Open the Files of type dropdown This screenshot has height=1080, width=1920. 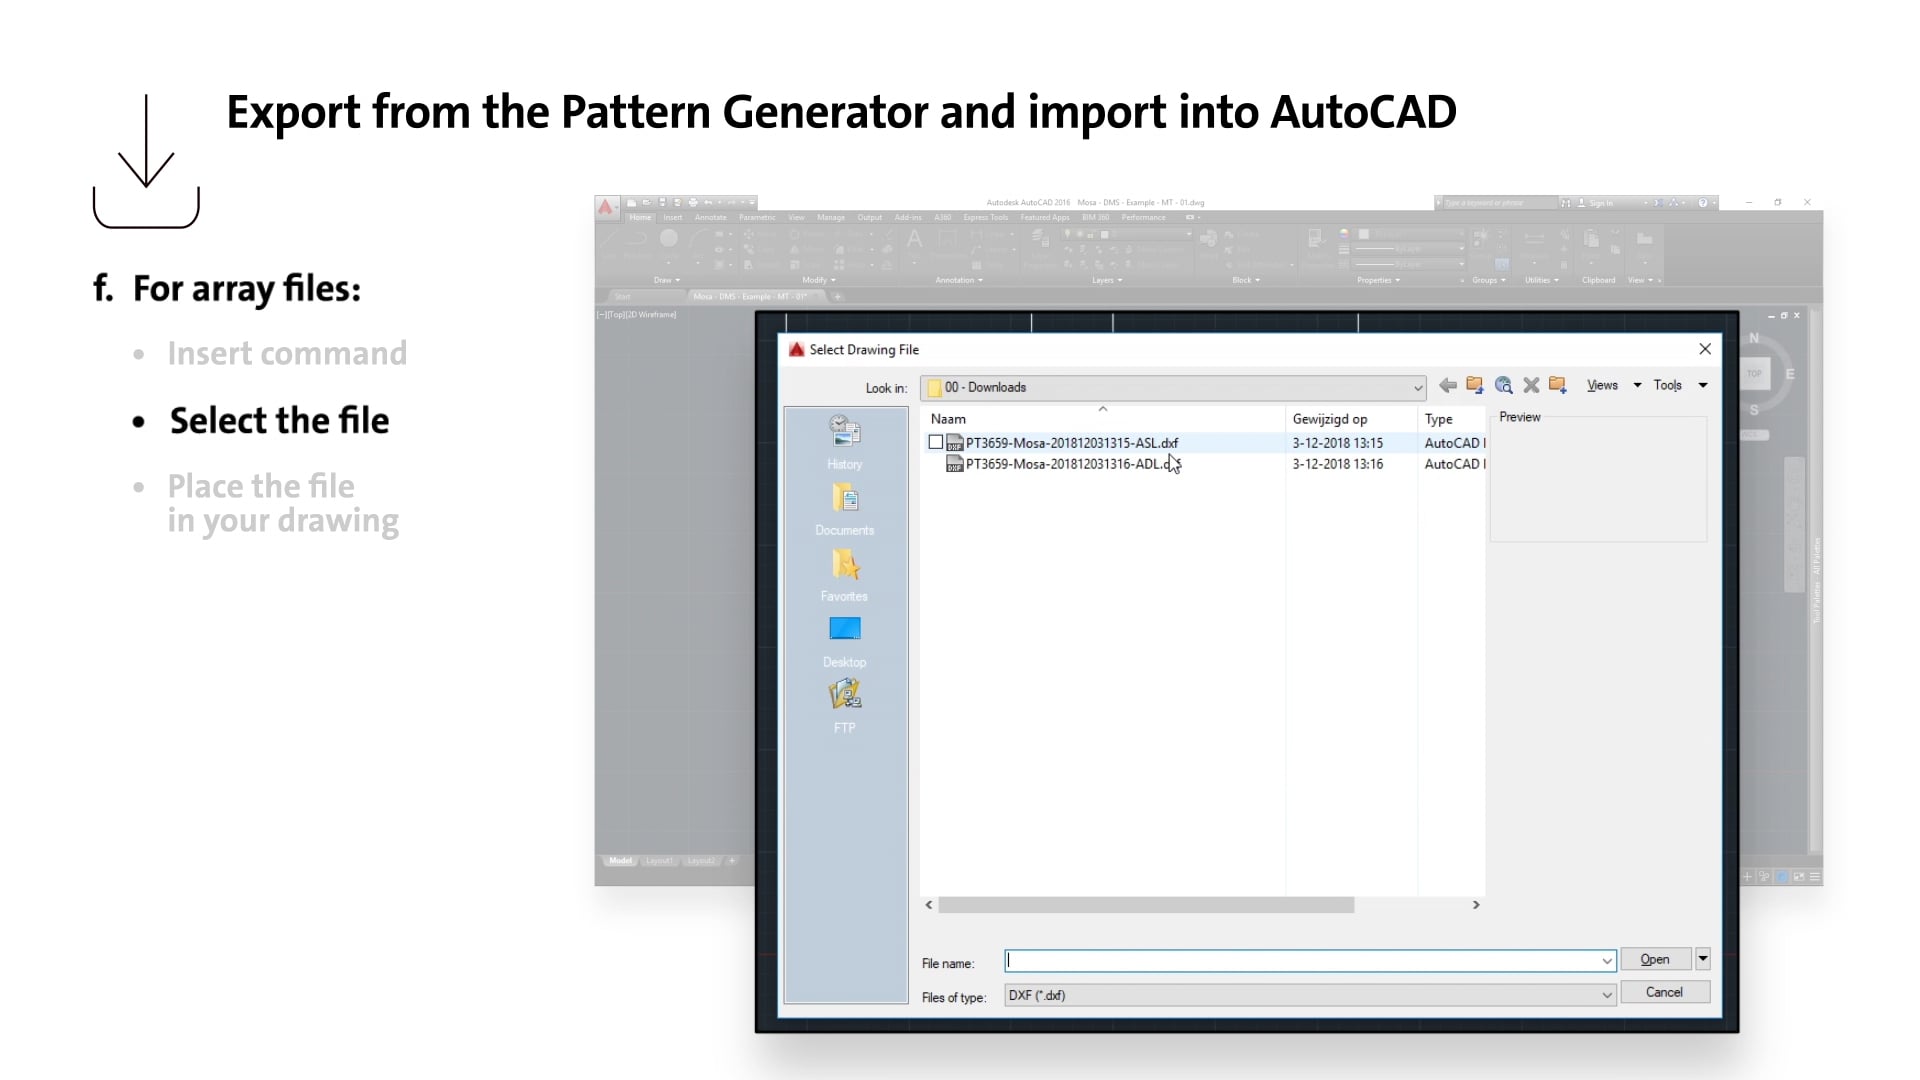tap(1607, 996)
